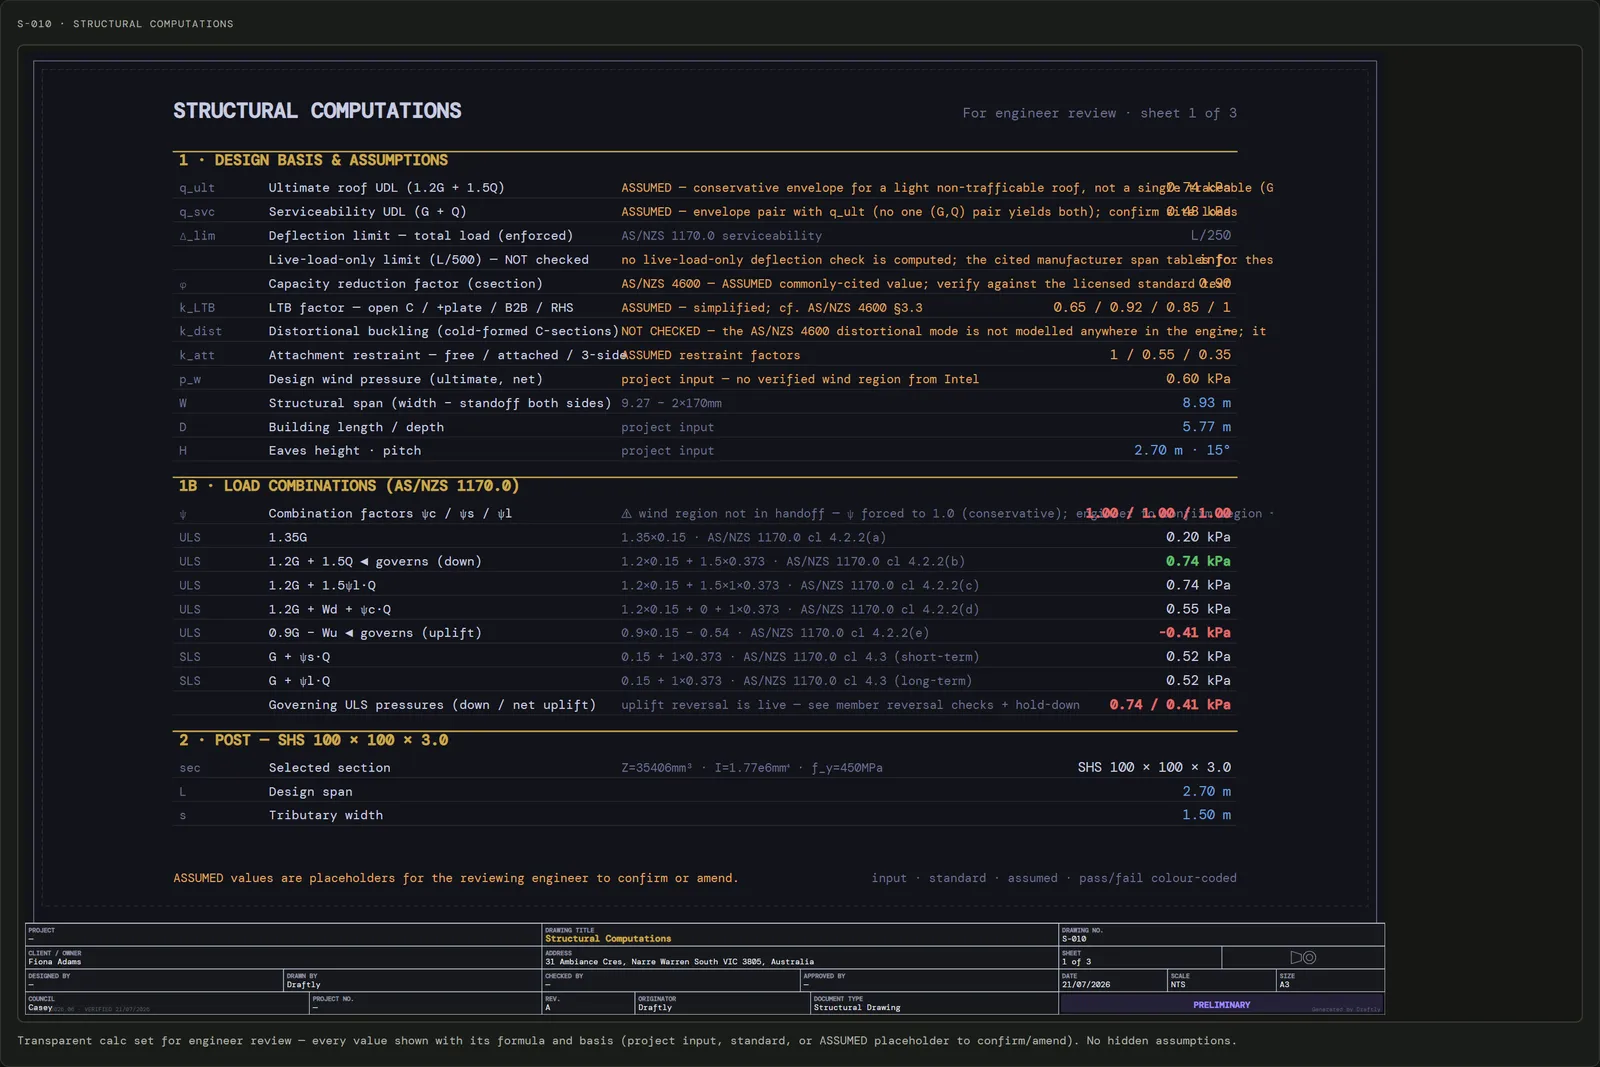The width and height of the screenshot is (1600, 1067).
Task: Click the '1.50 m' tributary width value
Action: [x=1207, y=815]
